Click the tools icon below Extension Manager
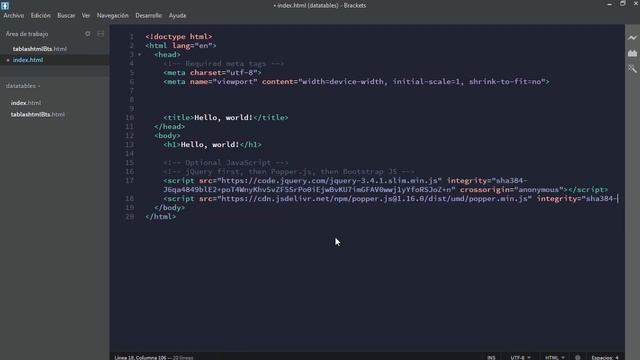The height and width of the screenshot is (360, 640). click(632, 69)
